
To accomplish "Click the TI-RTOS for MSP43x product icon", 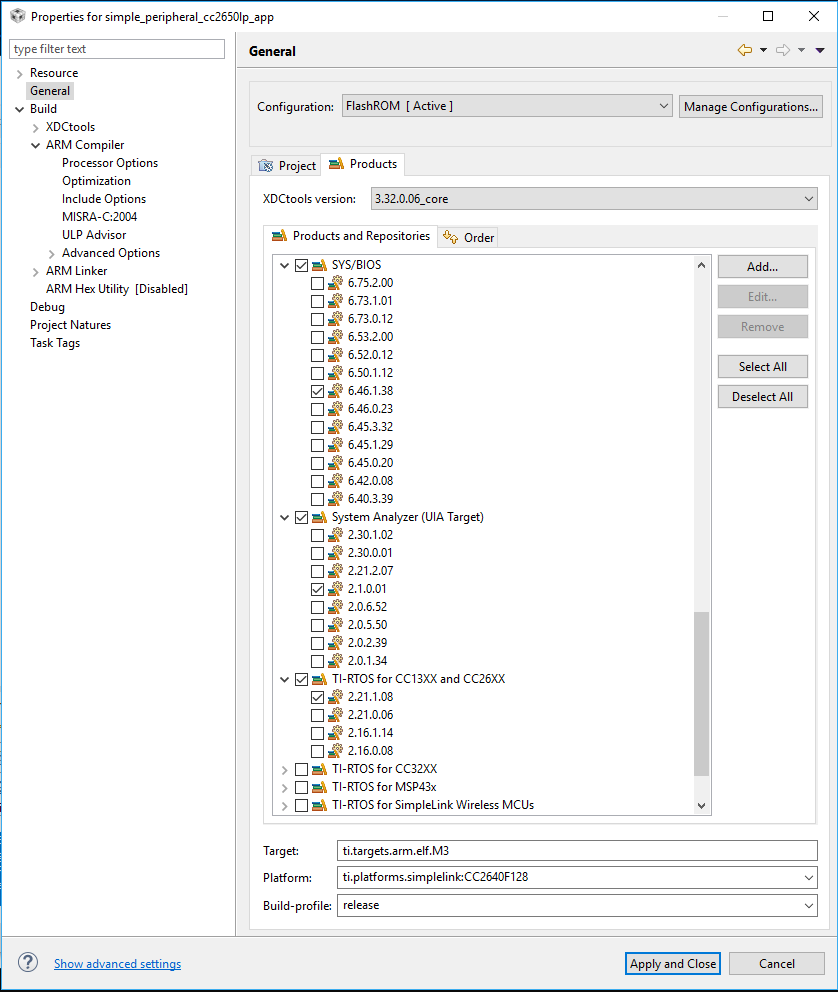I will pos(319,788).
